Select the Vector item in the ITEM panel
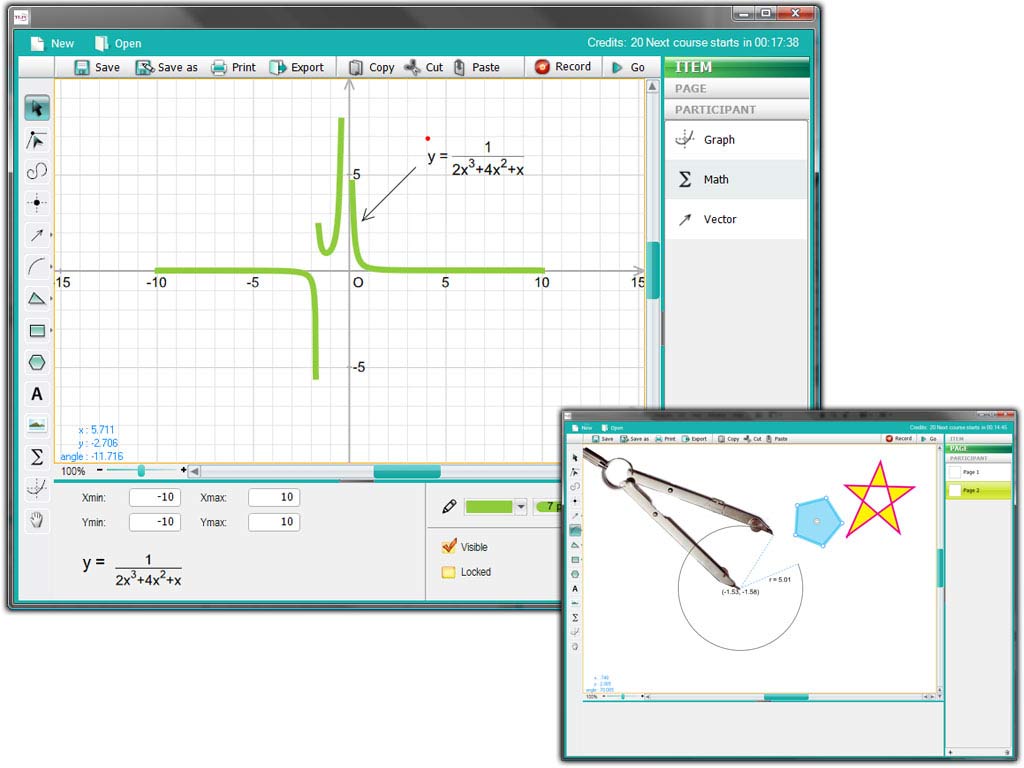 click(x=737, y=219)
